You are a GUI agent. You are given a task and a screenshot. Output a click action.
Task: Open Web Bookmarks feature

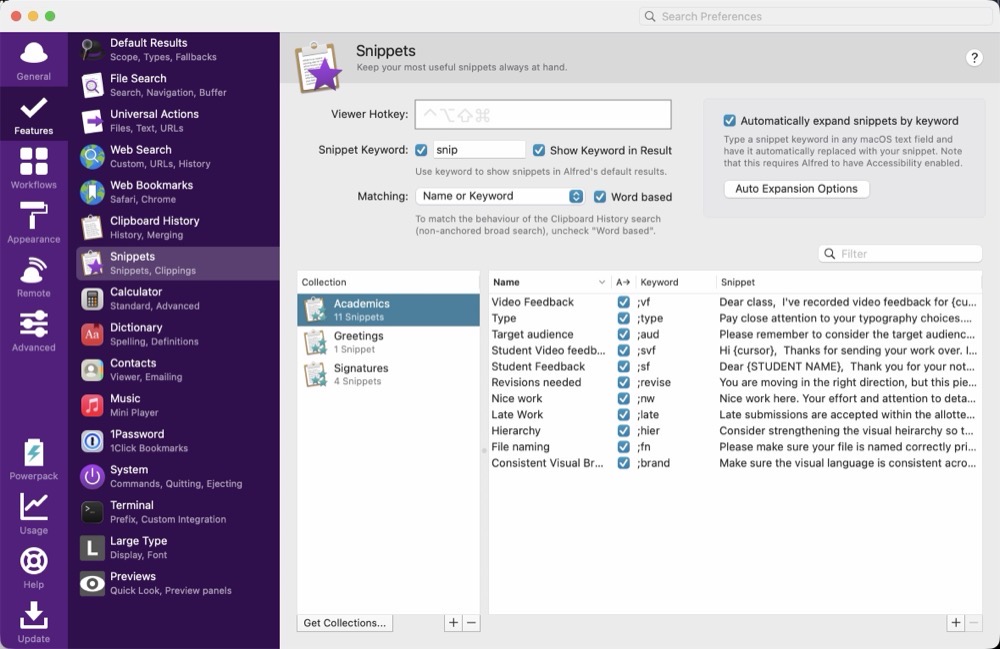click(x=177, y=192)
